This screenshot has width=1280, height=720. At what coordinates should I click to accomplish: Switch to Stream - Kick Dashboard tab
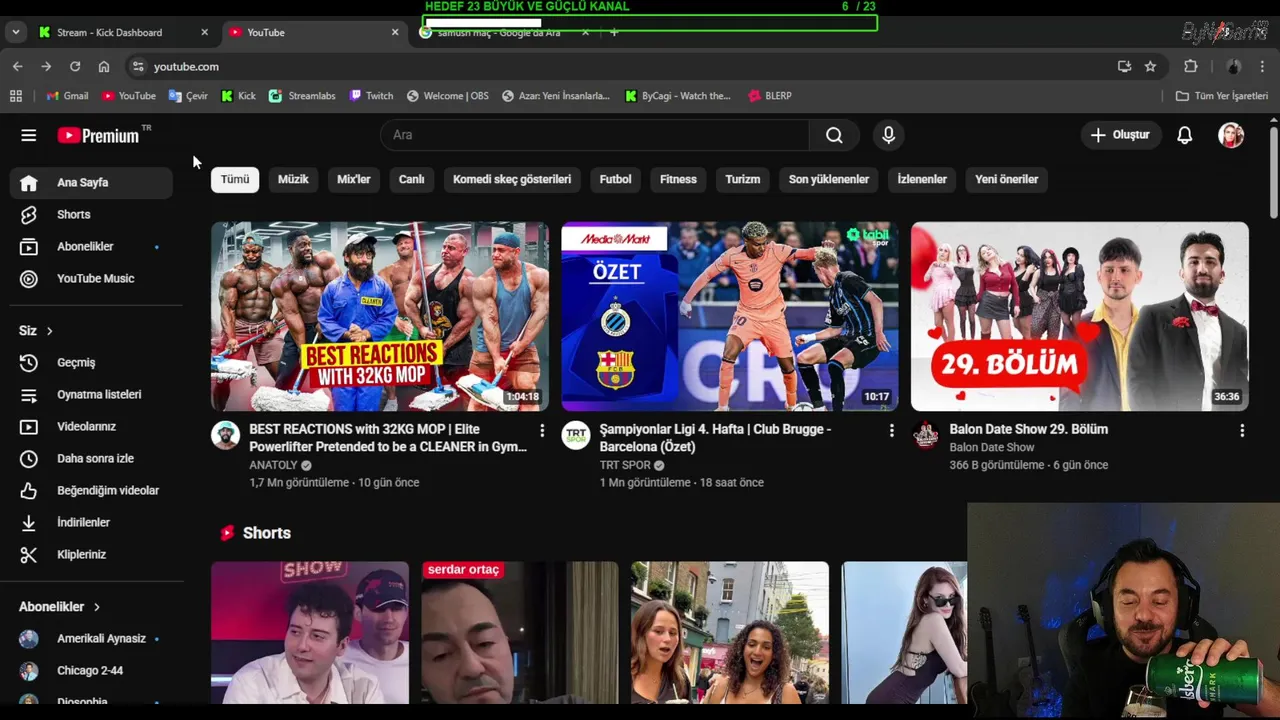123,32
